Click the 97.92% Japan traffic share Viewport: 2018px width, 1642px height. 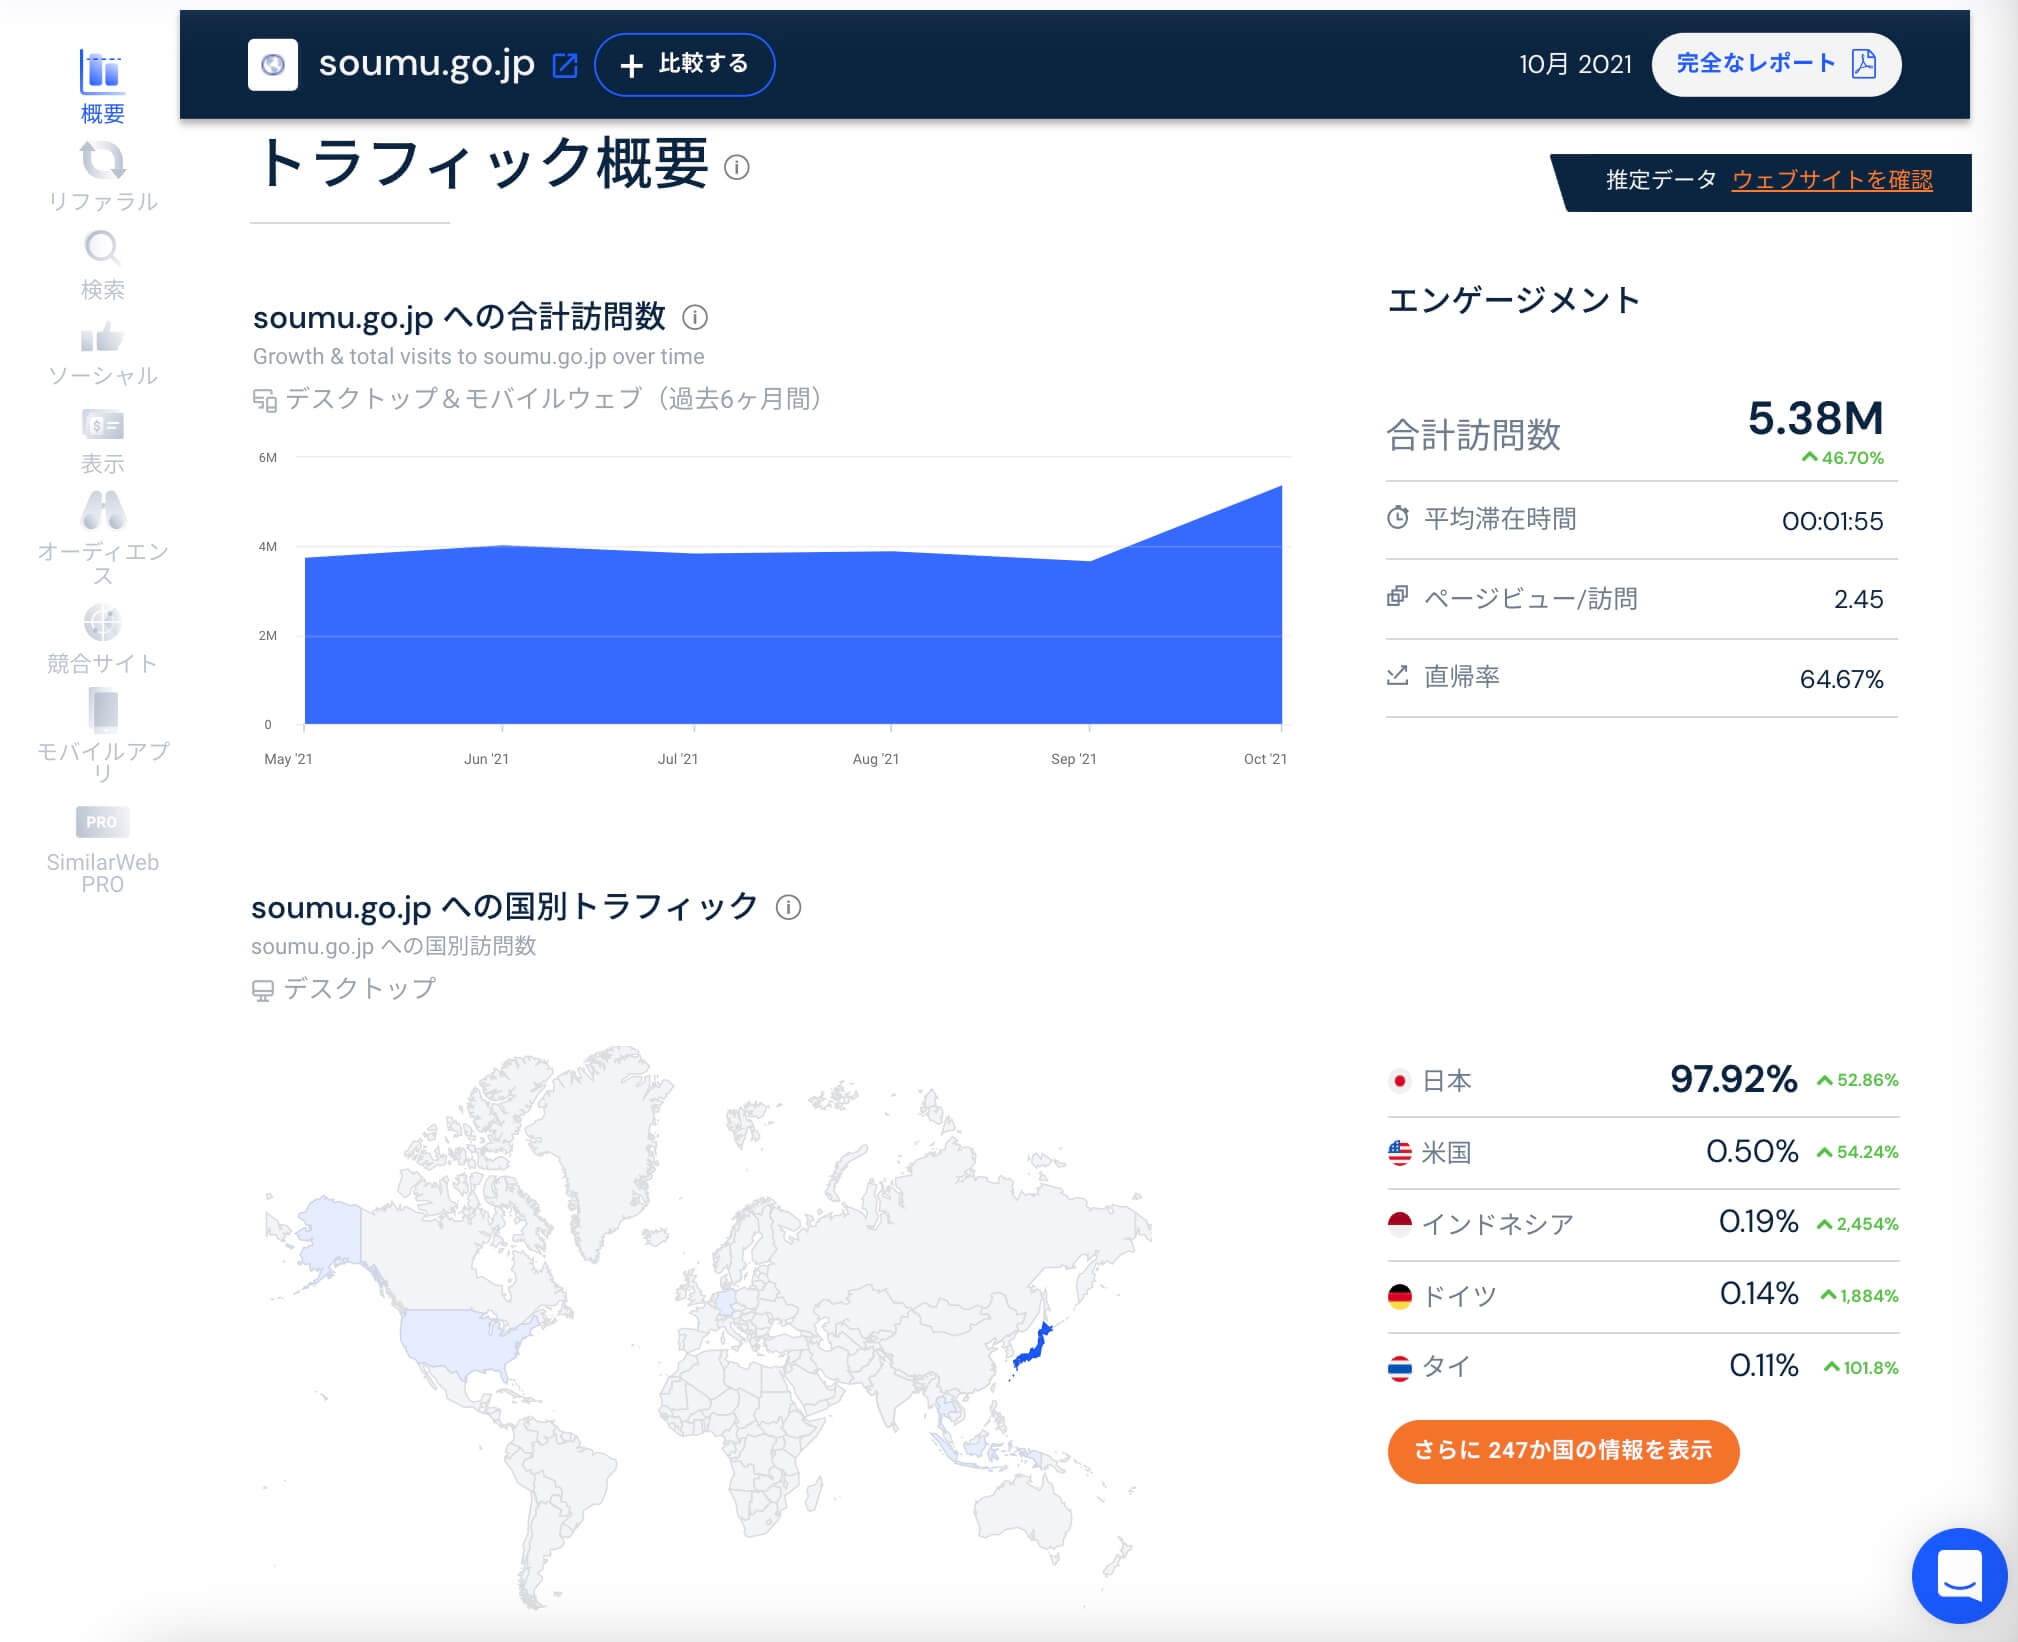pos(1733,1079)
